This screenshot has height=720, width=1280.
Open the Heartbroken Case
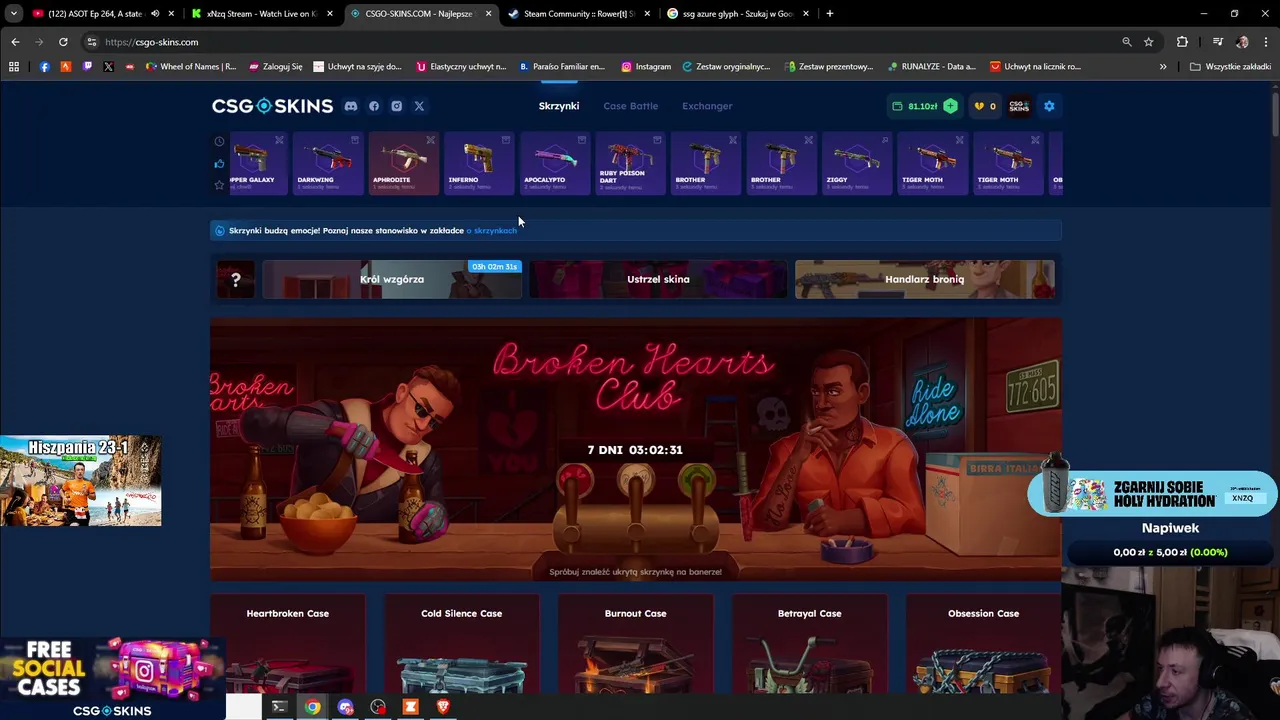tap(288, 645)
